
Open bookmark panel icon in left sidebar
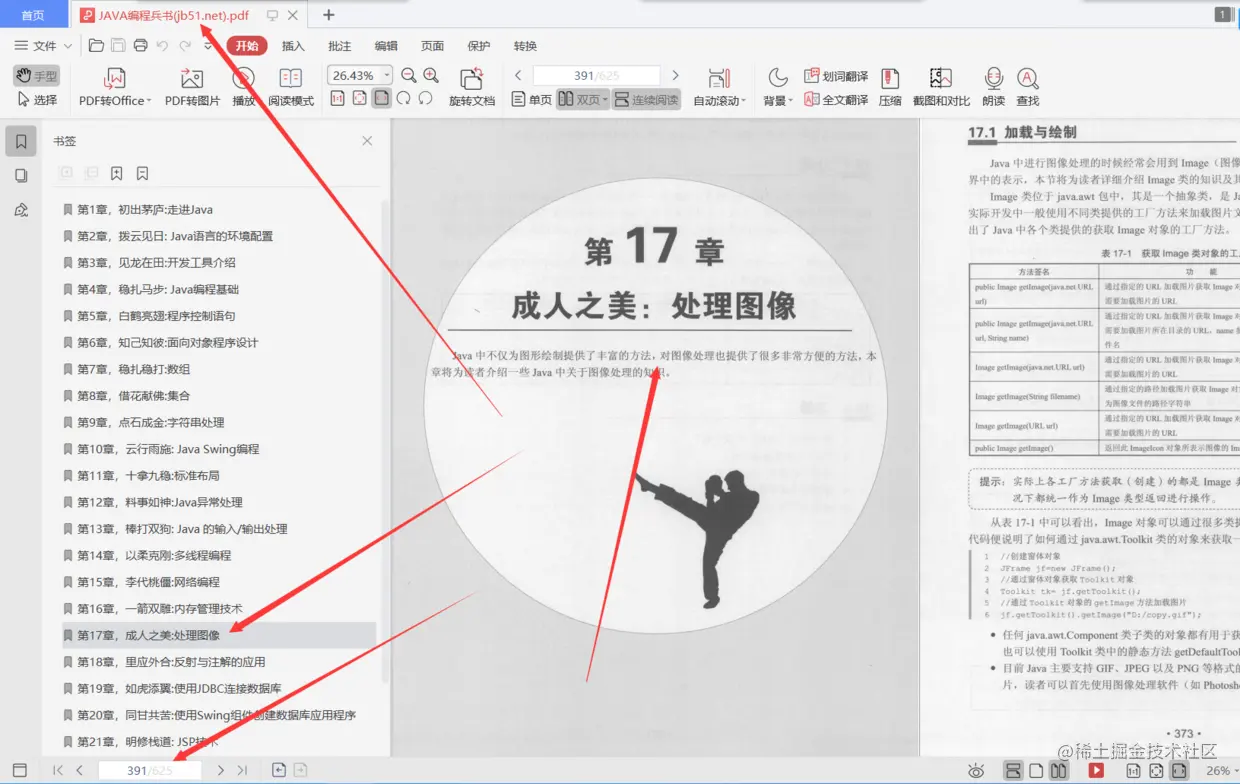click(x=21, y=141)
